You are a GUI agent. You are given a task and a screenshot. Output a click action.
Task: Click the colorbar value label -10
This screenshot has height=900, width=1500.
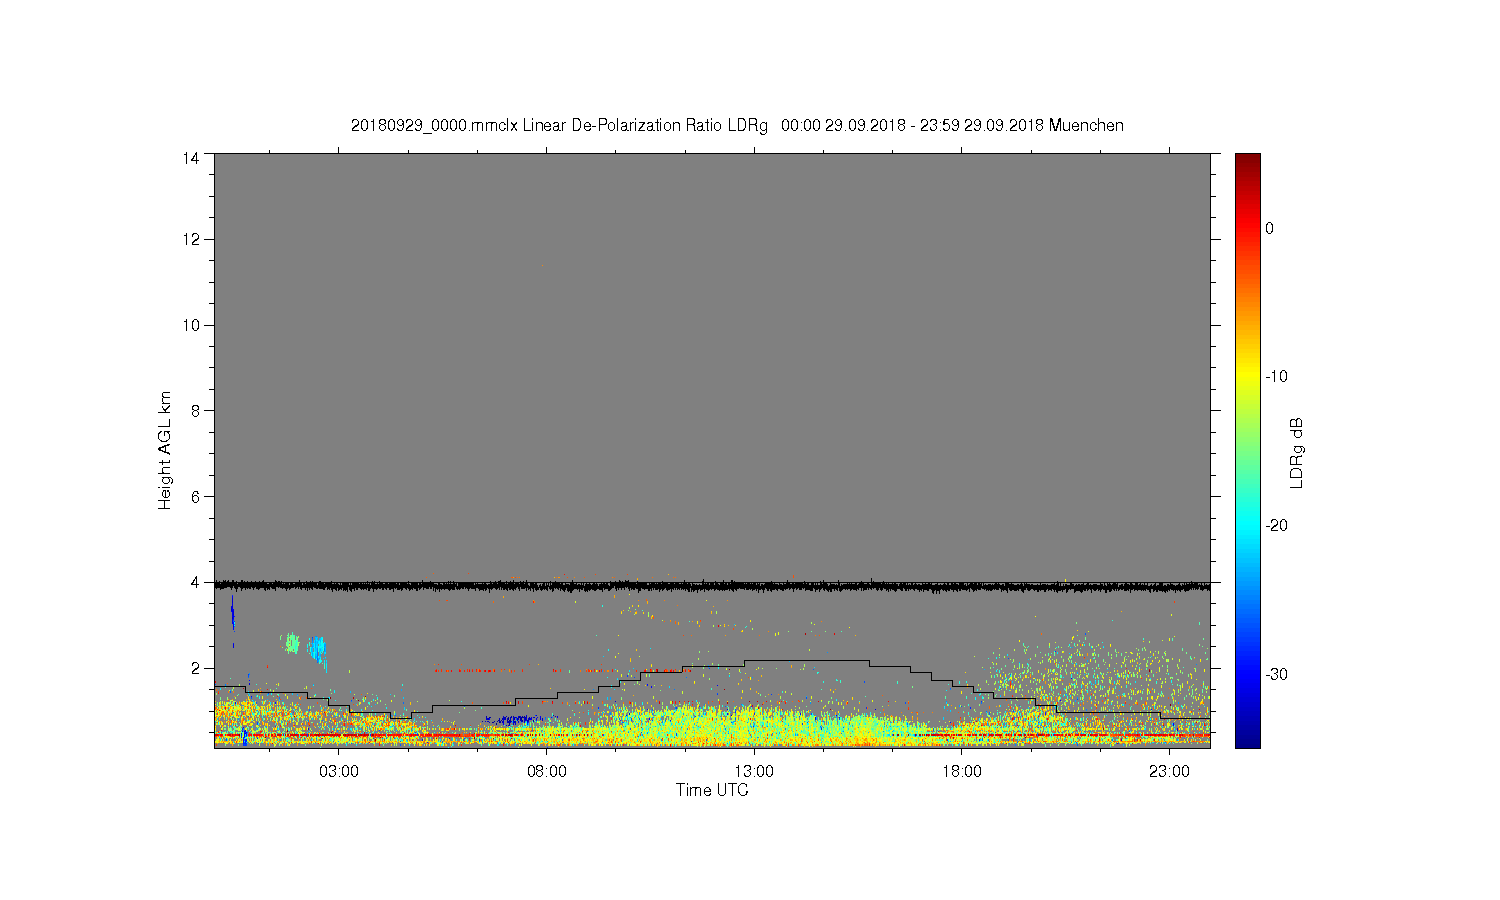[1276, 377]
